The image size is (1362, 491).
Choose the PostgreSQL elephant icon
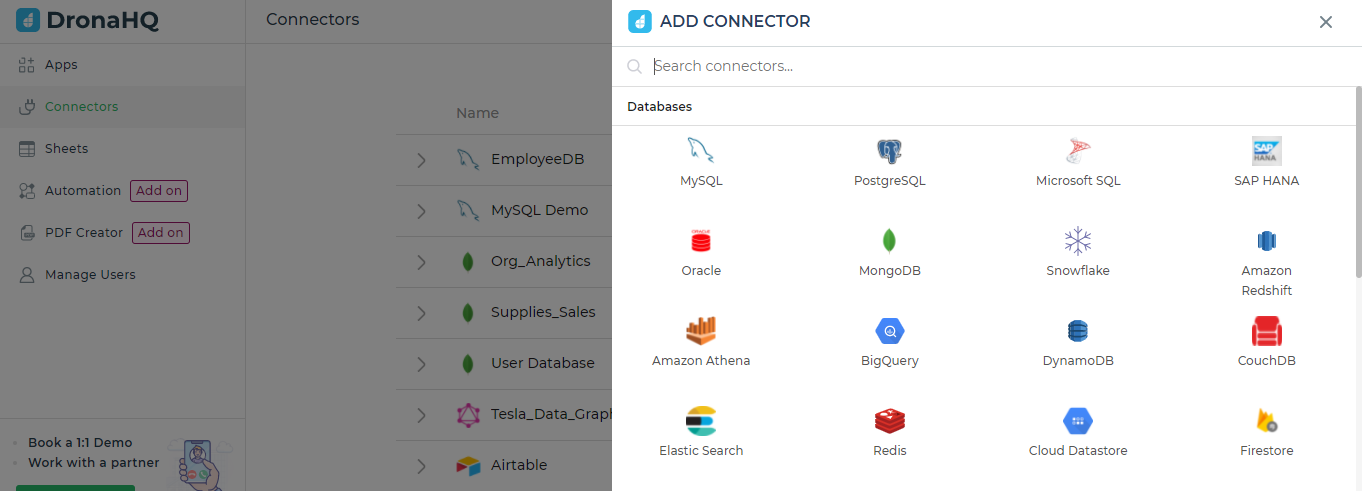click(889, 151)
